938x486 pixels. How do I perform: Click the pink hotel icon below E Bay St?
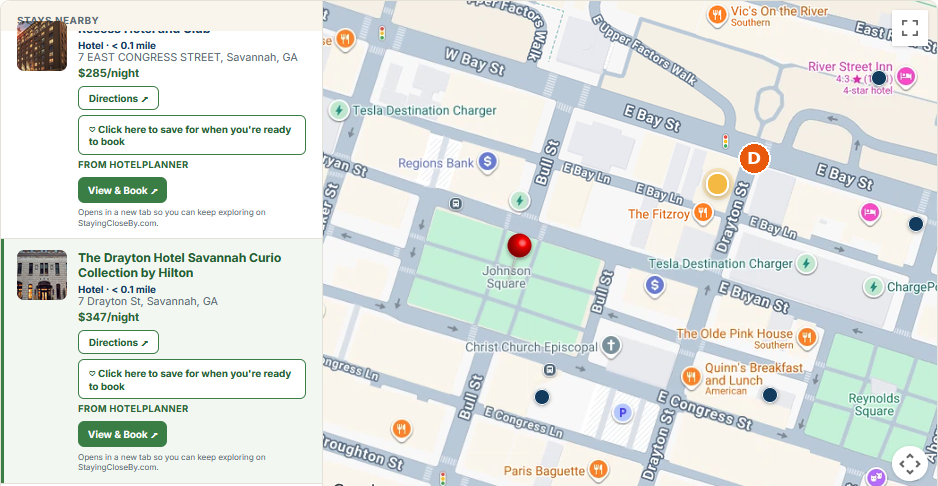tap(870, 212)
